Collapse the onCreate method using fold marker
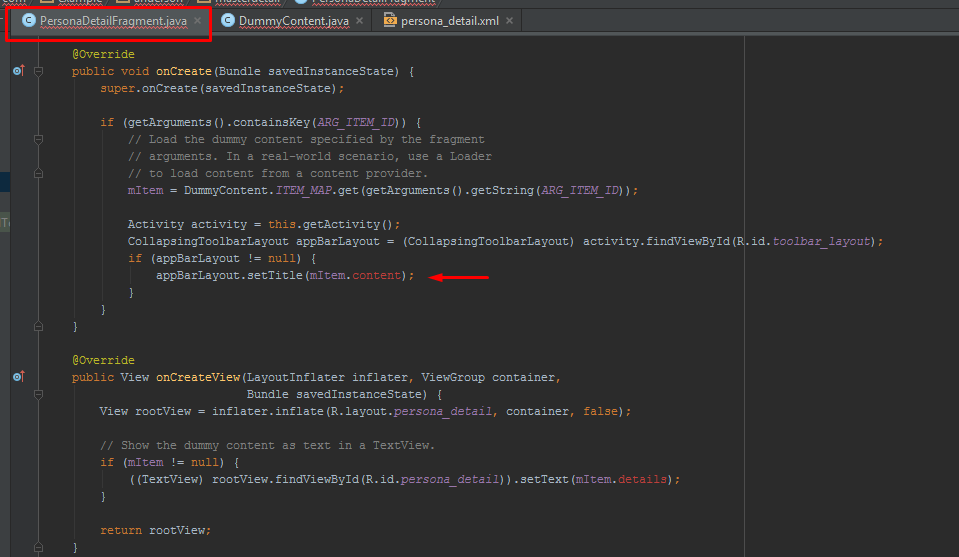This screenshot has height=557, width=959. pyautogui.click(x=38, y=71)
